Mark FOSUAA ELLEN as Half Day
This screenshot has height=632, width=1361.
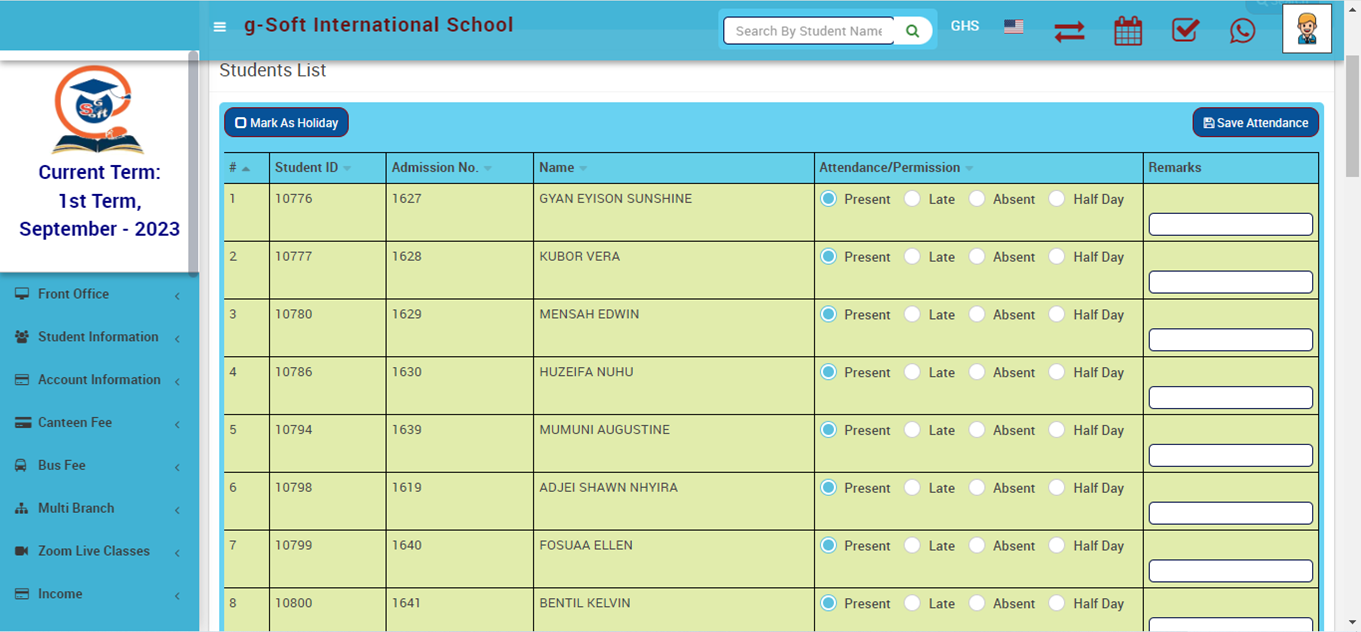click(x=1057, y=545)
